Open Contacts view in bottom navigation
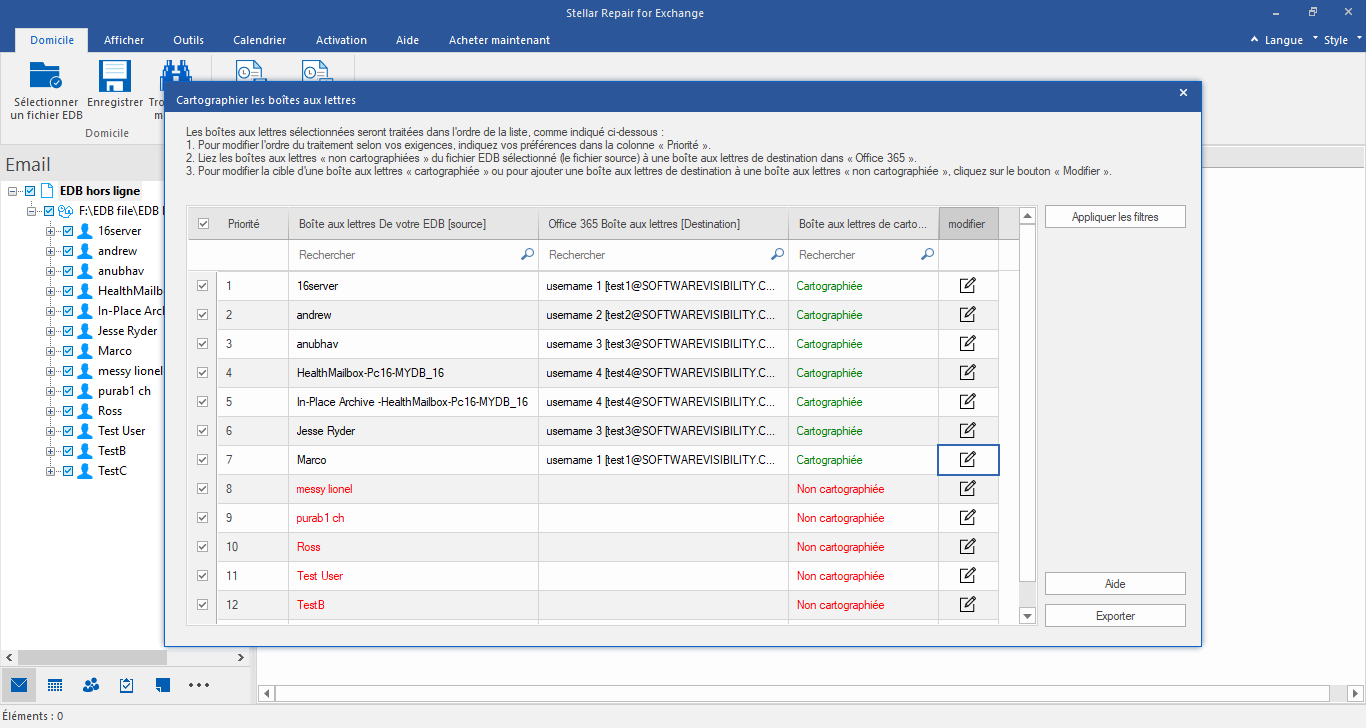This screenshot has height=728, width=1366. 91,685
